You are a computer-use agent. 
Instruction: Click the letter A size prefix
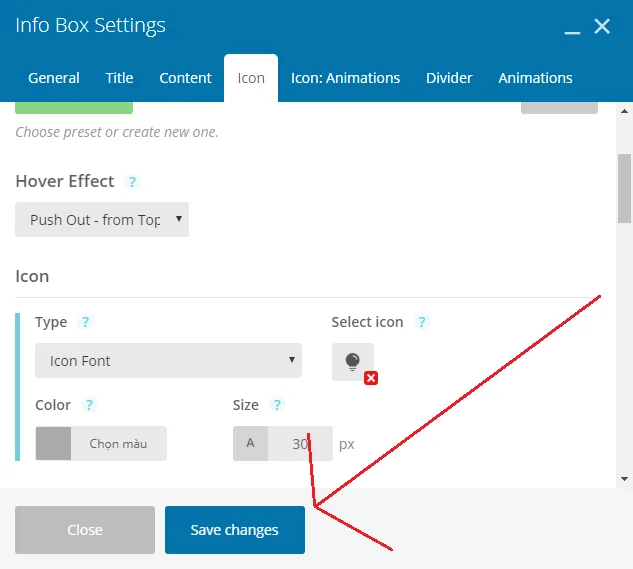[250, 443]
